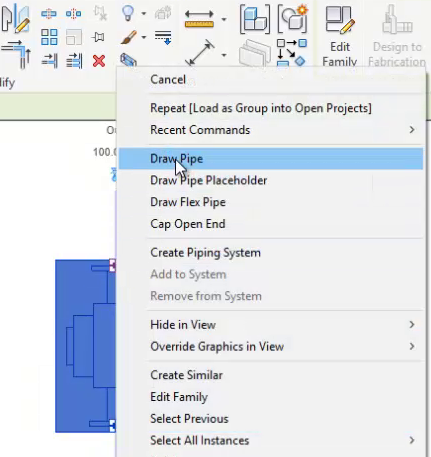Select the Mirror Draw Axis tool
Image resolution: width=431 pixels, height=457 pixels.
point(15,19)
